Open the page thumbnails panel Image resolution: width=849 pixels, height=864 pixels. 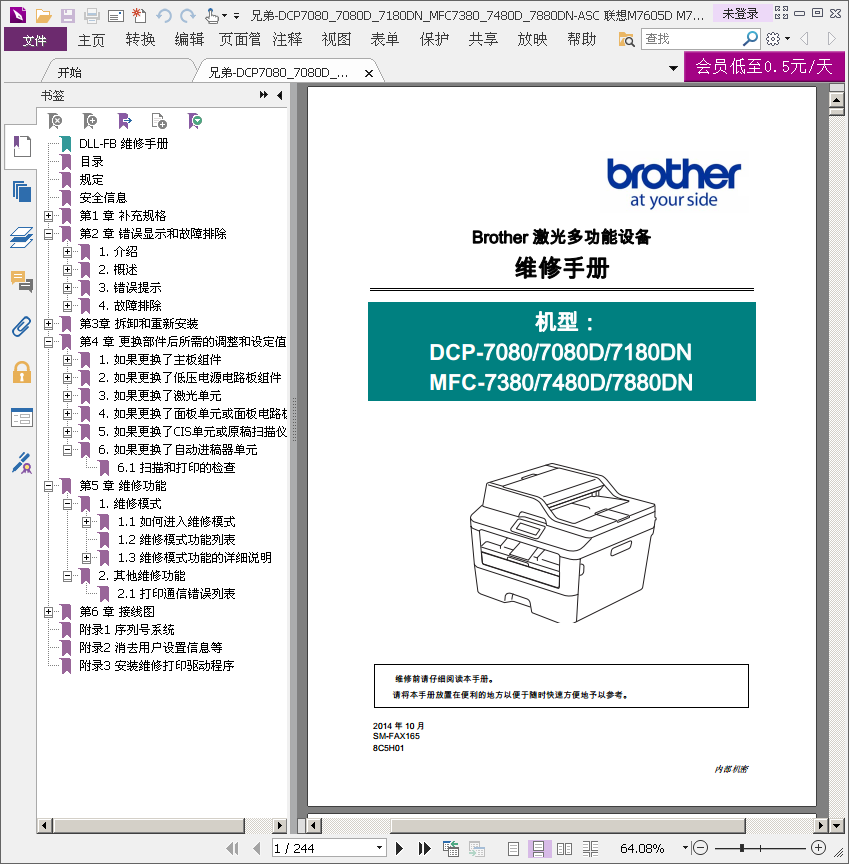tap(21, 192)
